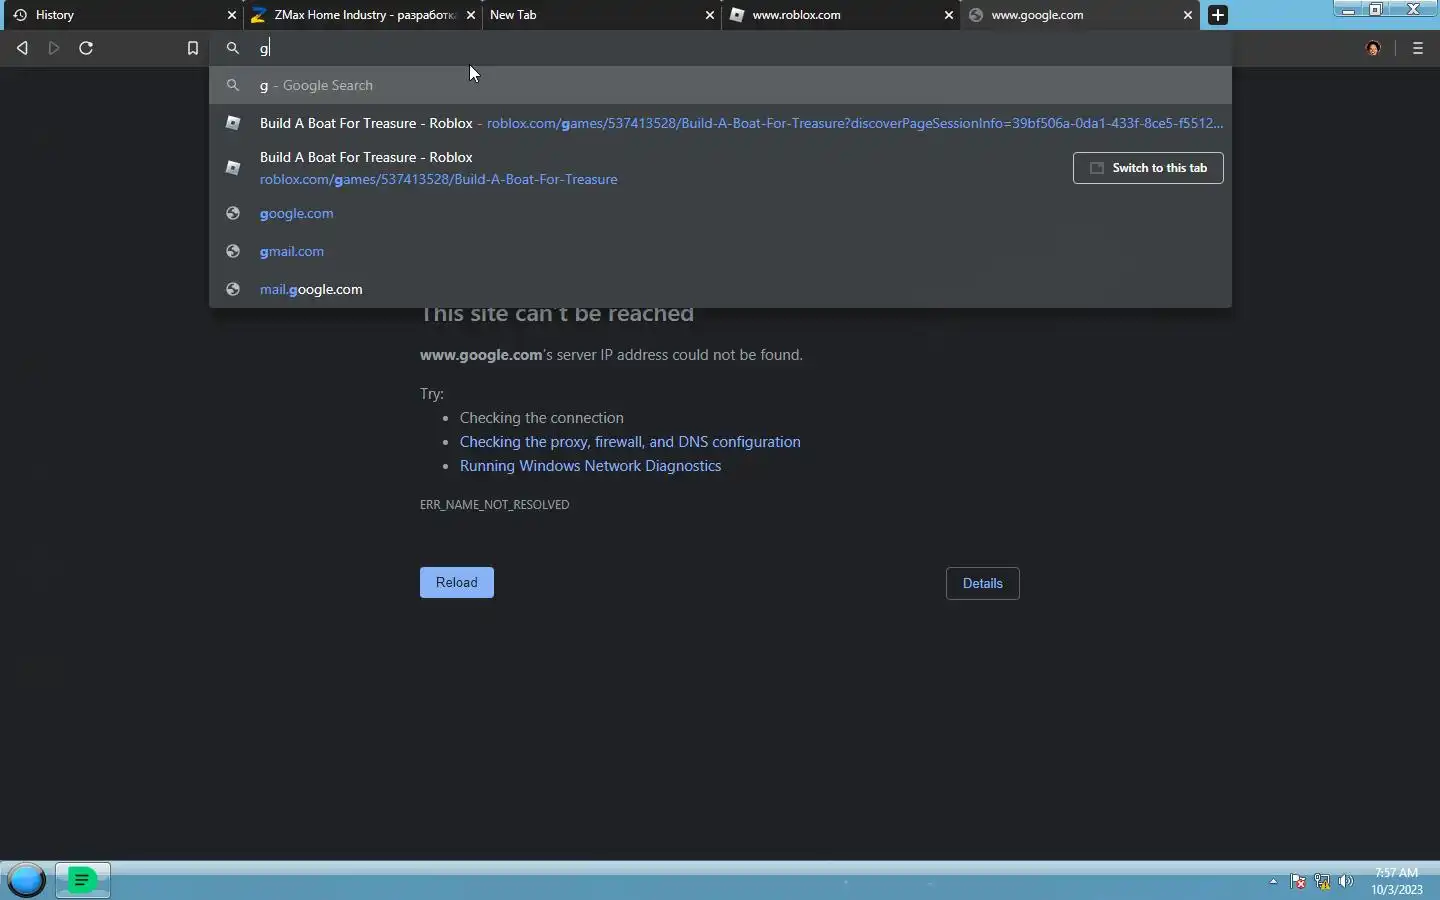
Task: Click magnifier icon in Google Search suggestion
Action: click(233, 85)
